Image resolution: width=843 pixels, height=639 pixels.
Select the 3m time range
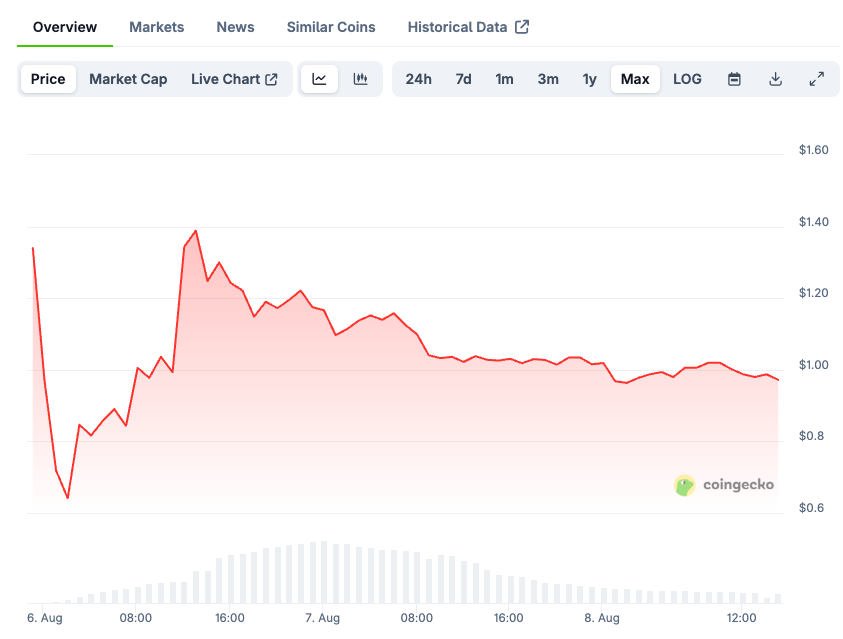(548, 78)
